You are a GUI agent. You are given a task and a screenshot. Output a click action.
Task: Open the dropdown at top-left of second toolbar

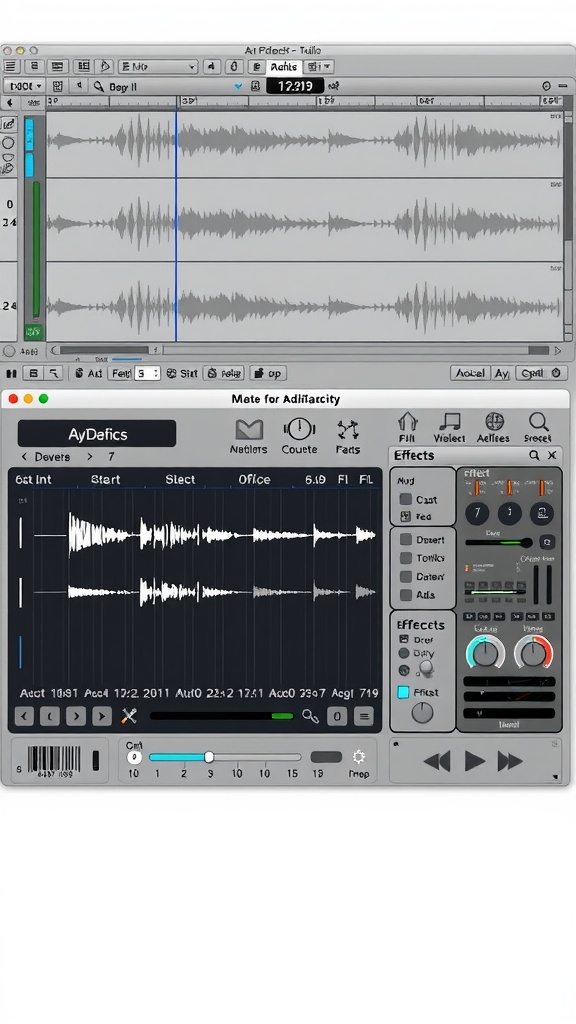[x=24, y=86]
